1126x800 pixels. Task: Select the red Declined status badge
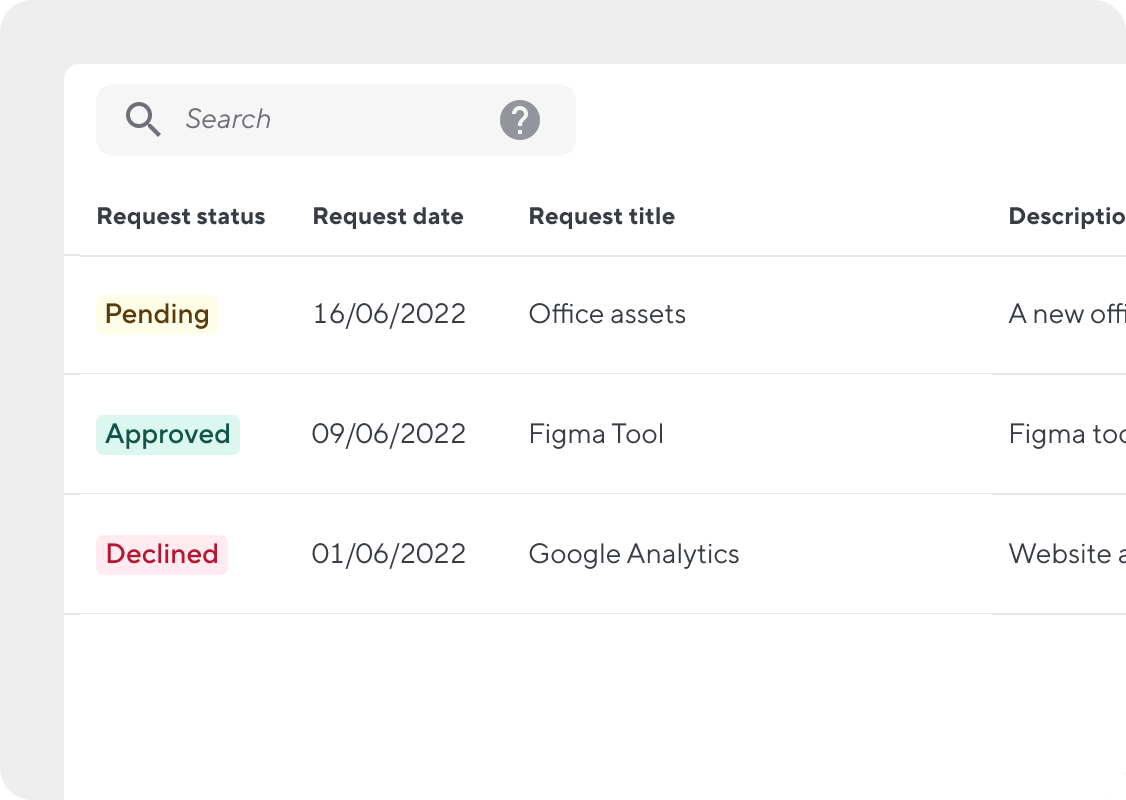(x=161, y=554)
